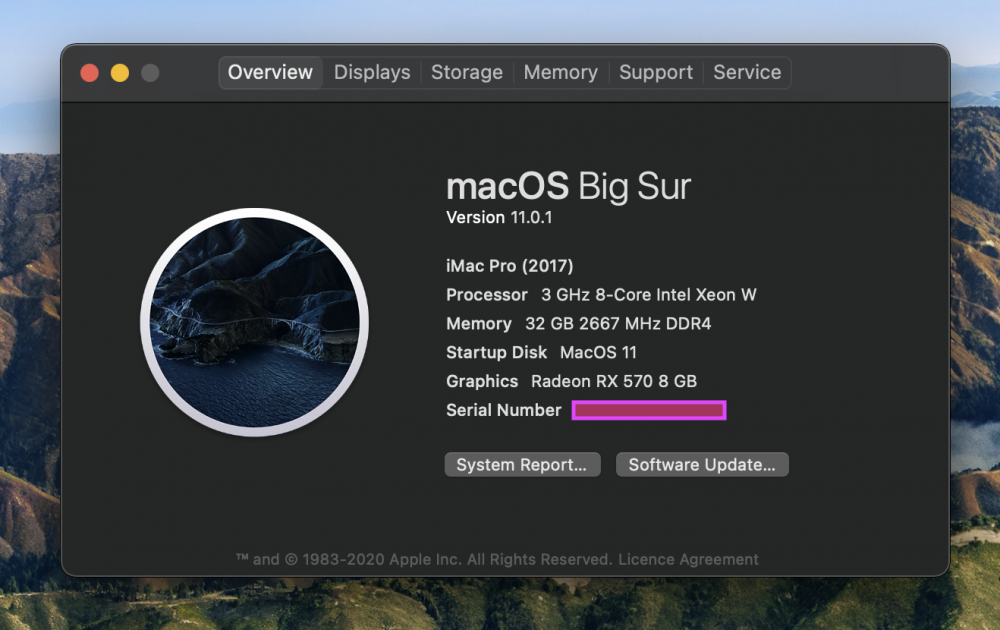Open the Storage tab
Viewport: 1000px width, 630px height.
[467, 73]
